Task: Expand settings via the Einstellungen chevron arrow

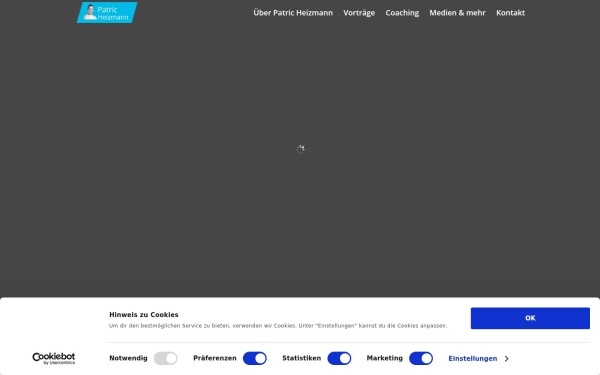Action: [507, 359]
